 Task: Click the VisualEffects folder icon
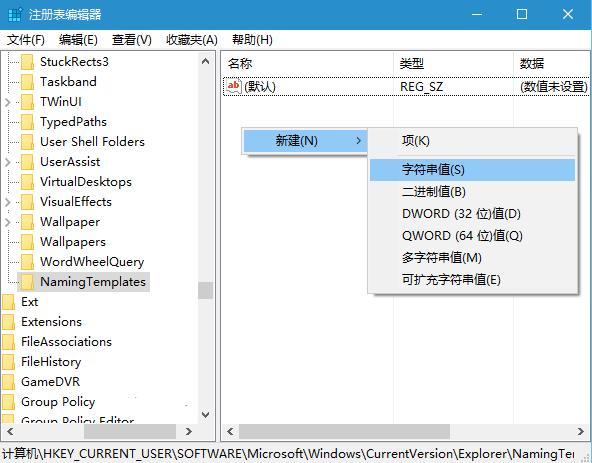(27, 202)
